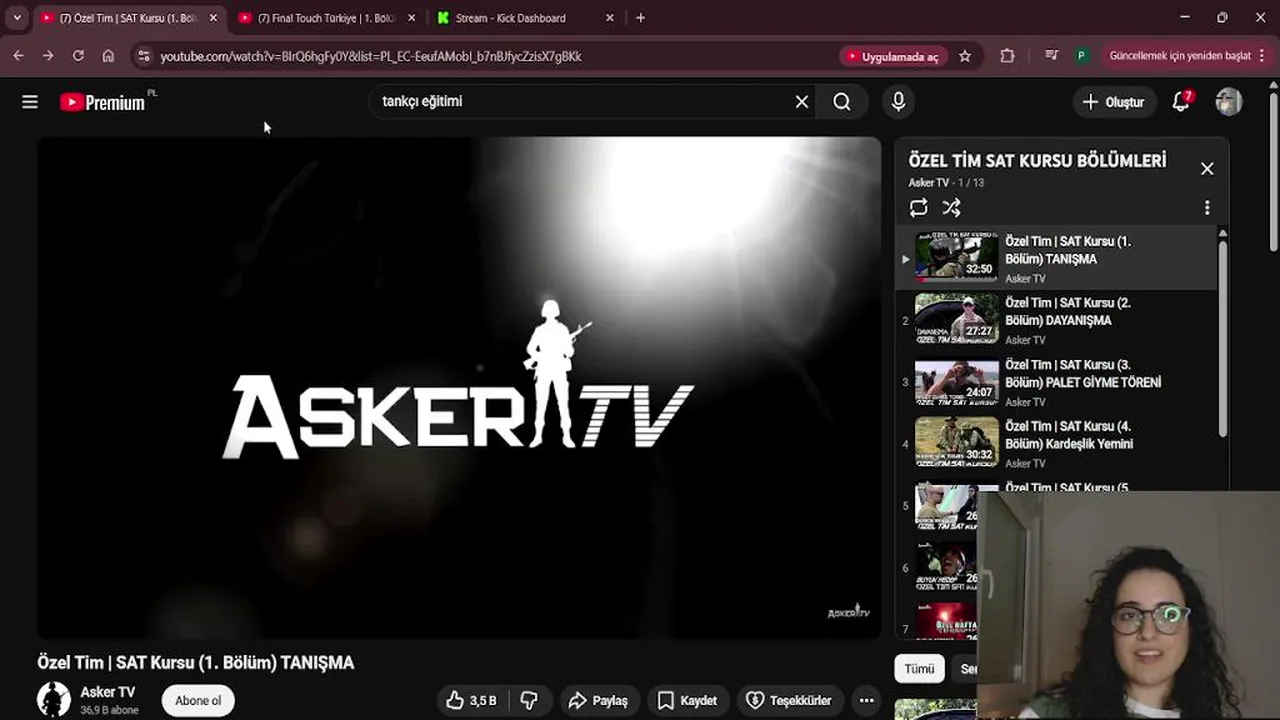Go back in browser history
The width and height of the screenshot is (1280, 720).
click(x=18, y=56)
